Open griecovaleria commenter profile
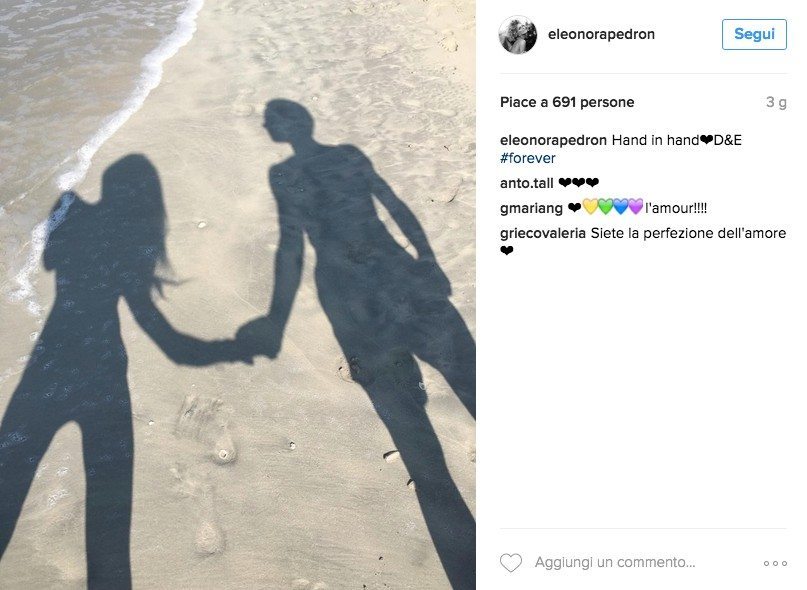The image size is (807, 590). click(542, 233)
